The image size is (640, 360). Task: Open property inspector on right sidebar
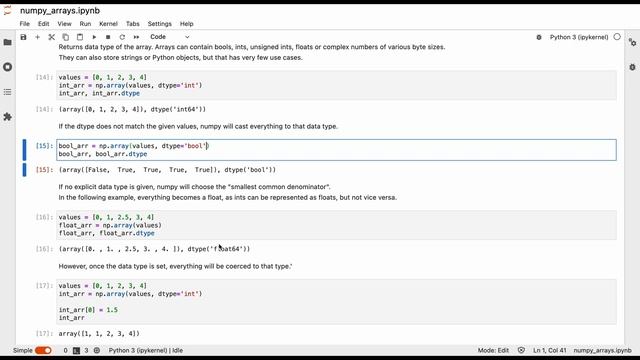[632, 42]
